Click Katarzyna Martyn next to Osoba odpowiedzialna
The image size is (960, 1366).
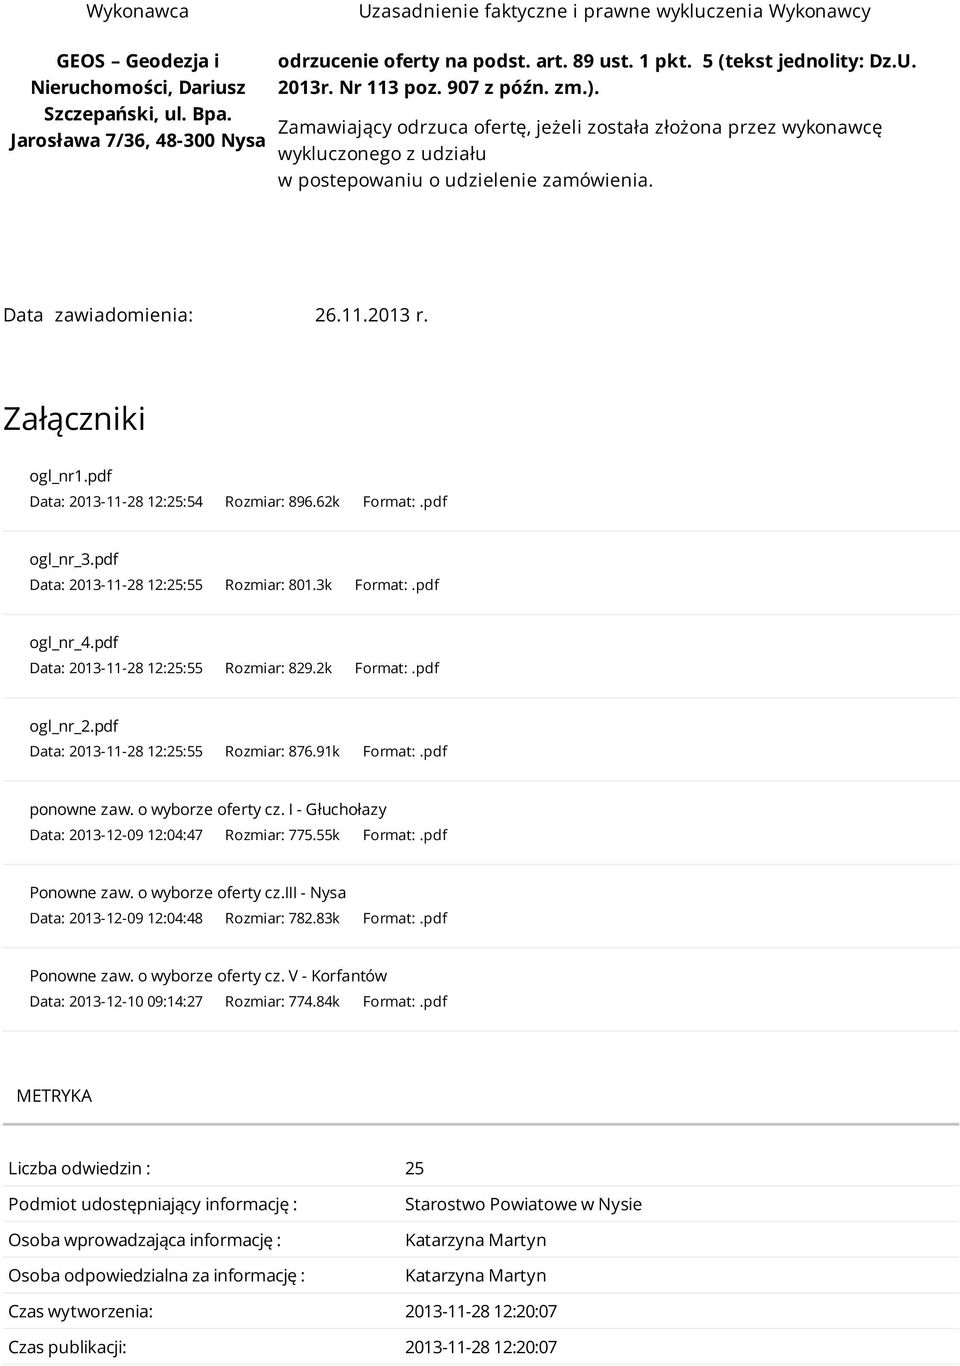[475, 1275]
